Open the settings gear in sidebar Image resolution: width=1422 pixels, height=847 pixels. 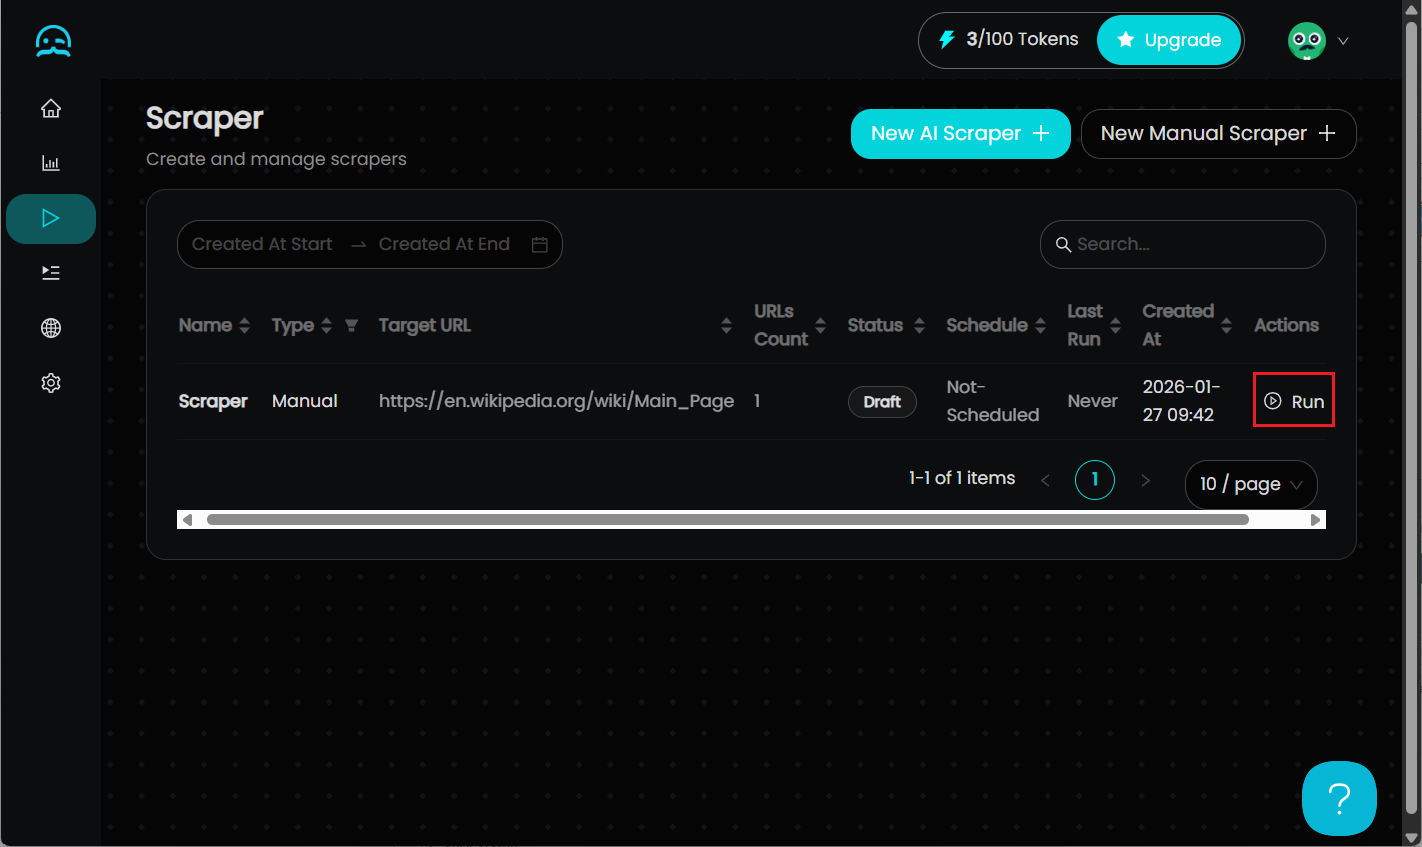51,383
